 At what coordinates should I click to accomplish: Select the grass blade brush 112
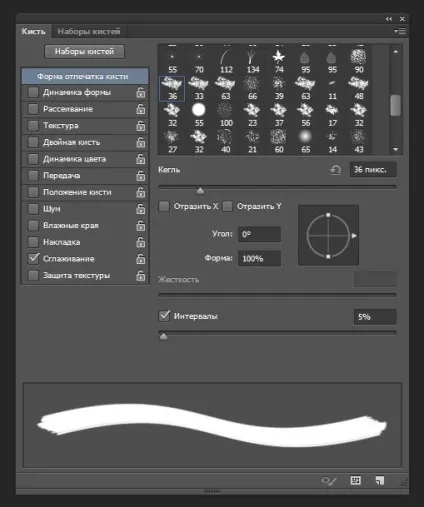point(226,61)
